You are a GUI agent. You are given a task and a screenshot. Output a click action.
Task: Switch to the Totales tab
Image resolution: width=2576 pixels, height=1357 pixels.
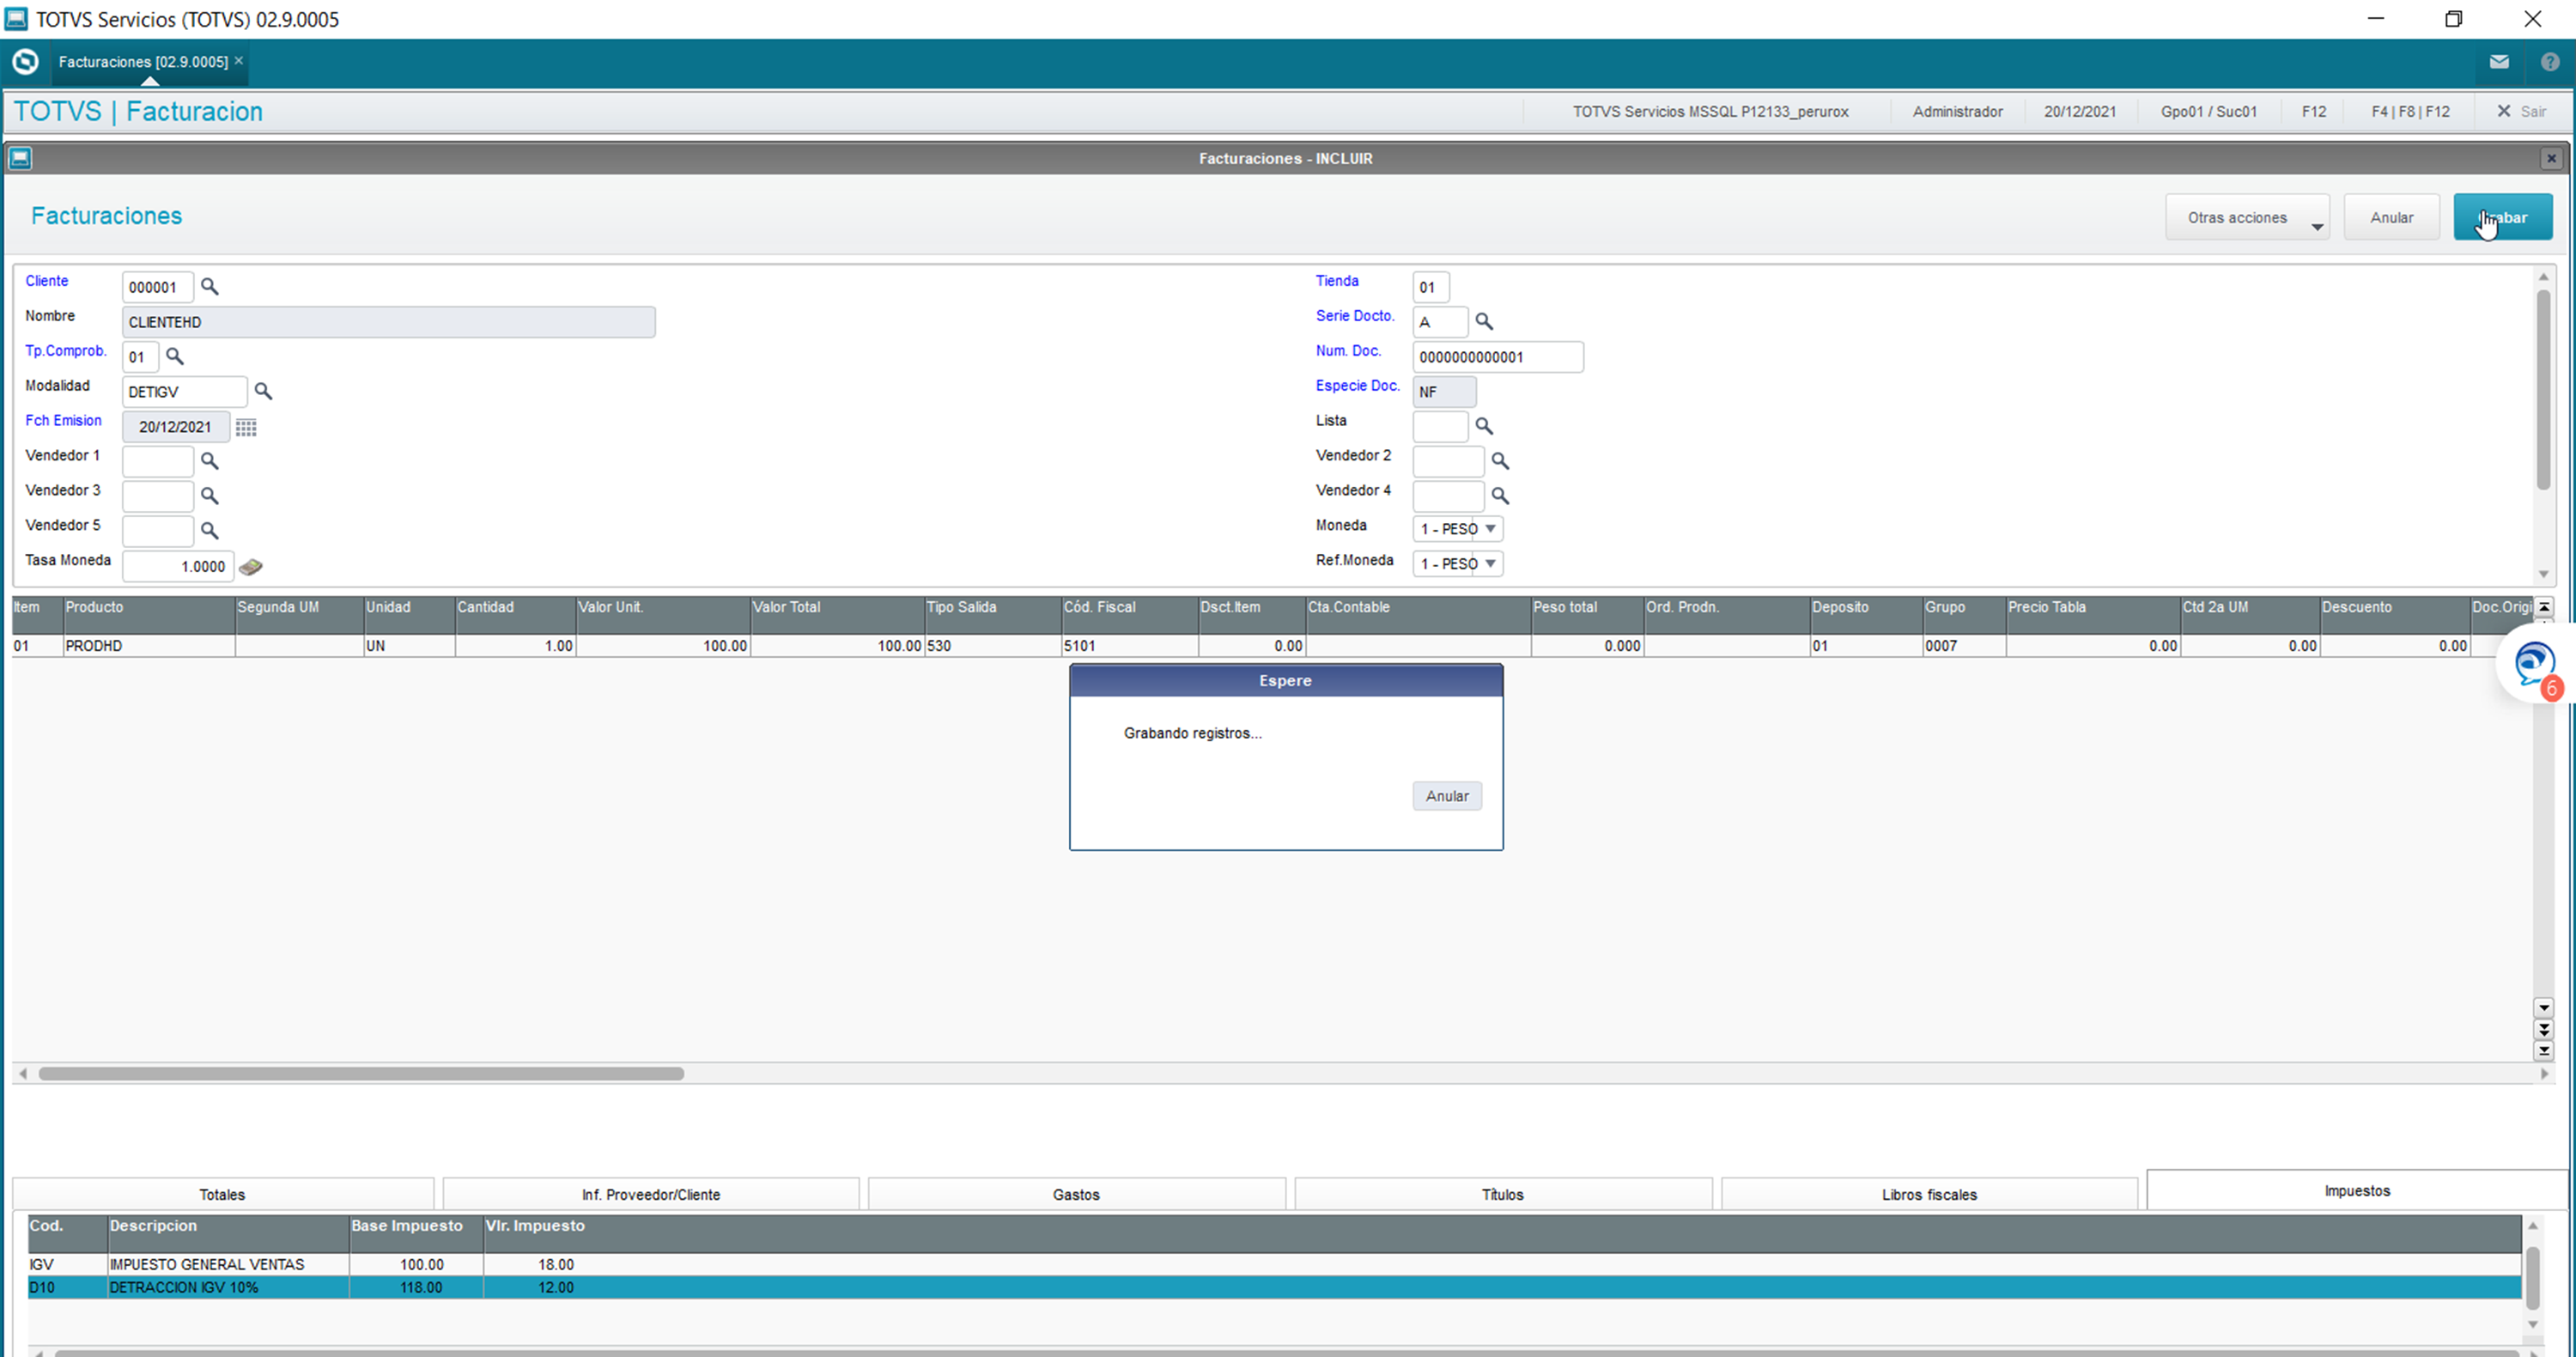point(222,1194)
